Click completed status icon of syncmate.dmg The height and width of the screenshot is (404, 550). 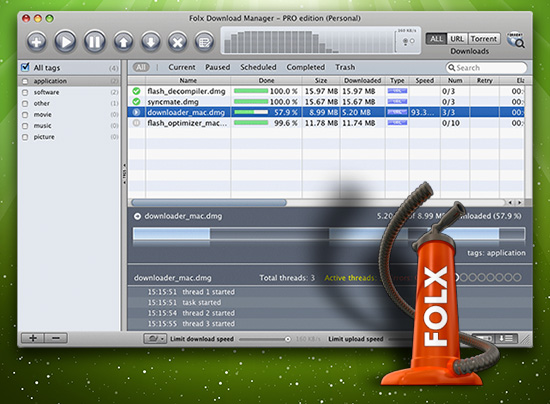tap(136, 102)
